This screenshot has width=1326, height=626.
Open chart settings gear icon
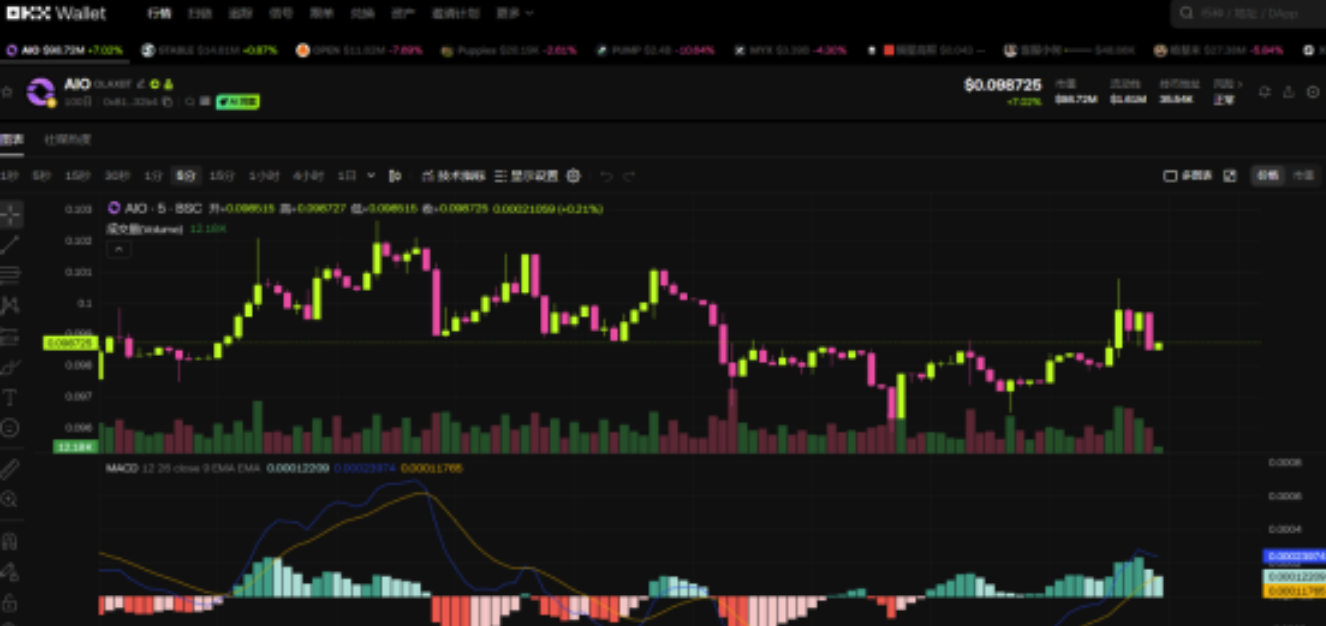(x=573, y=176)
